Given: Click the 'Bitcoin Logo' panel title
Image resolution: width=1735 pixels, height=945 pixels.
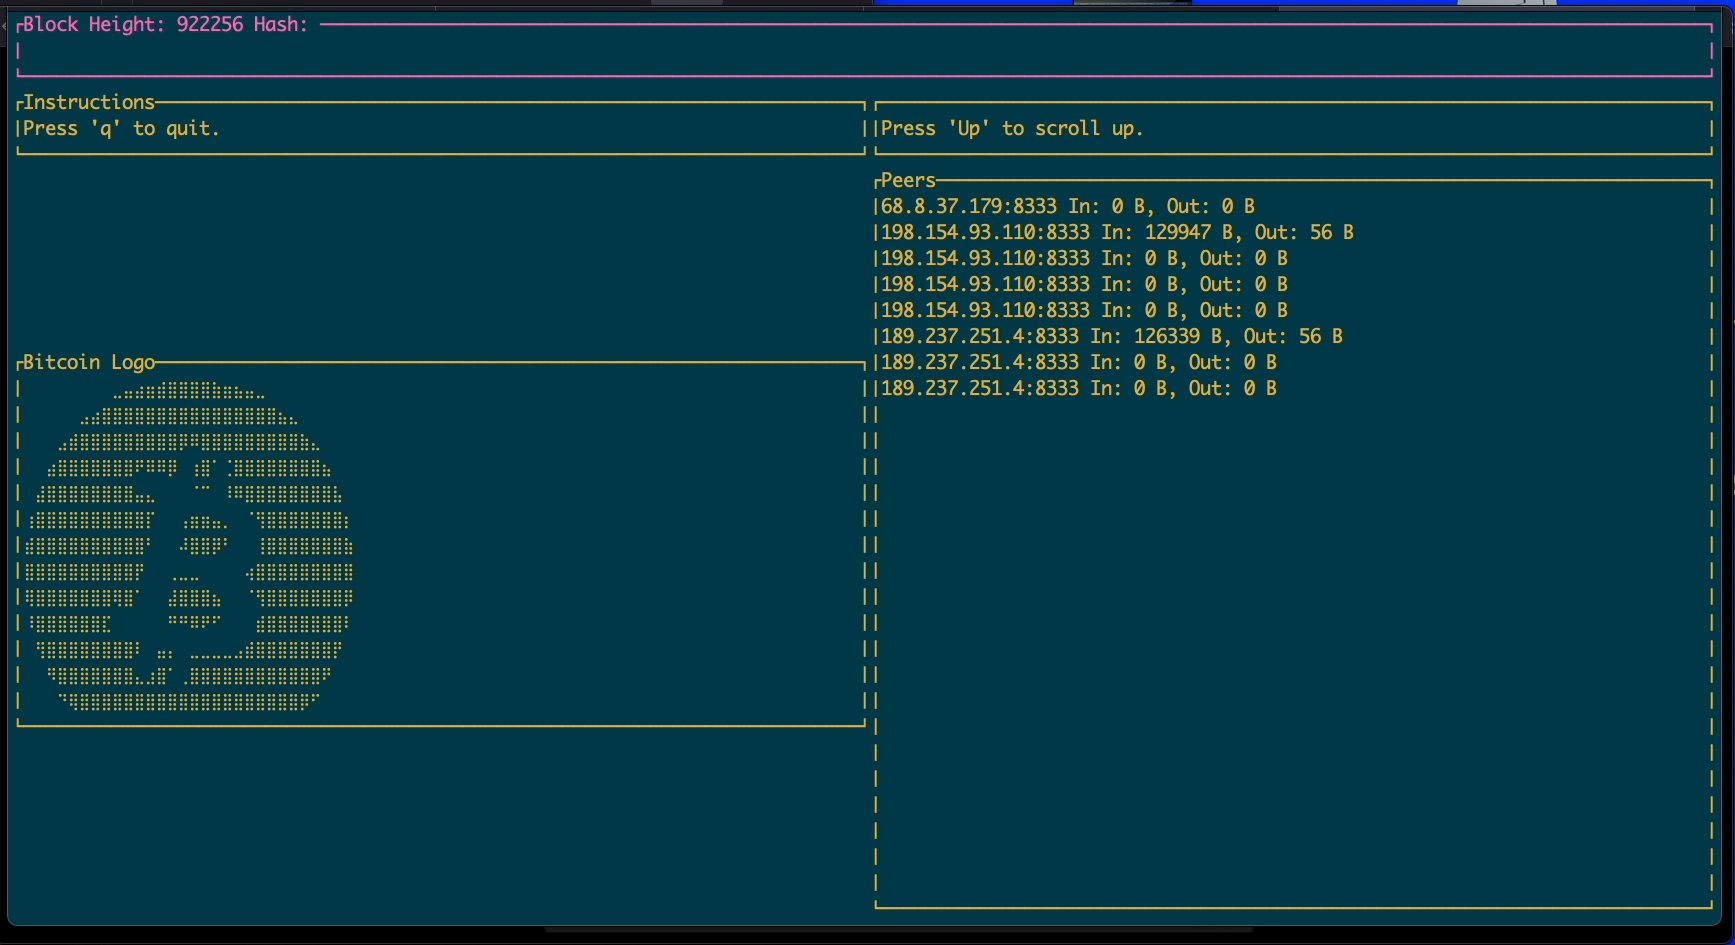Looking at the screenshot, I should point(89,362).
